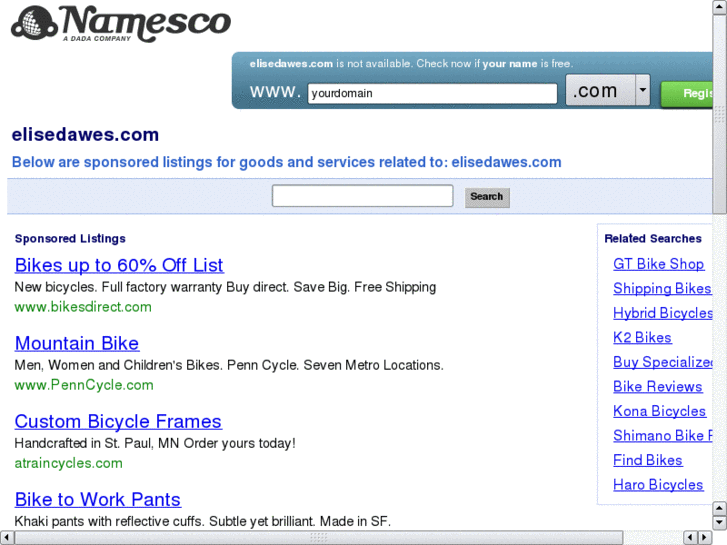Click the atraincycles.com URL
This screenshot has width=727, height=545.
[69, 463]
